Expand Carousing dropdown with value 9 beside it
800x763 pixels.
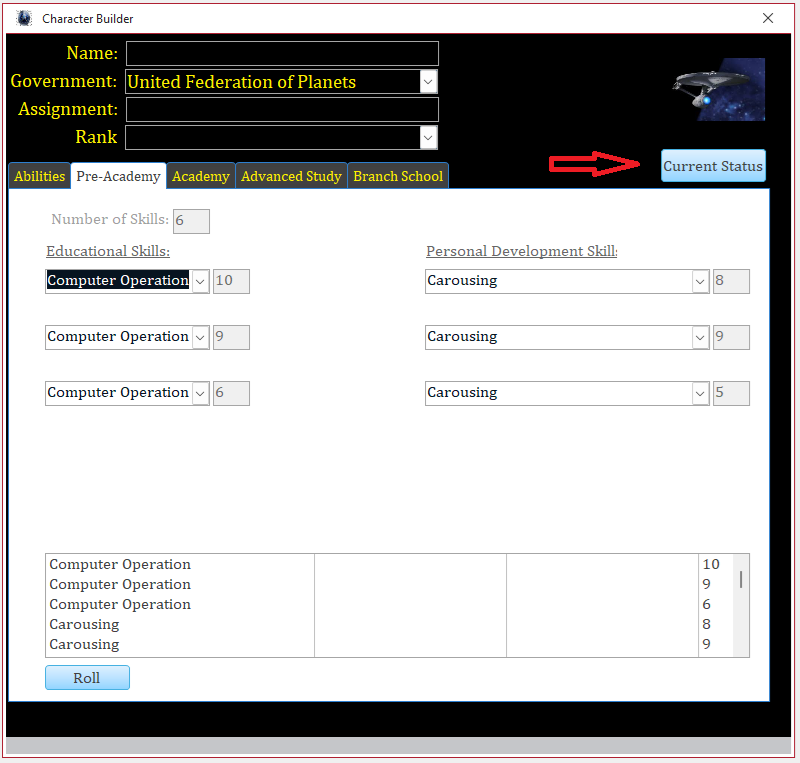(700, 337)
